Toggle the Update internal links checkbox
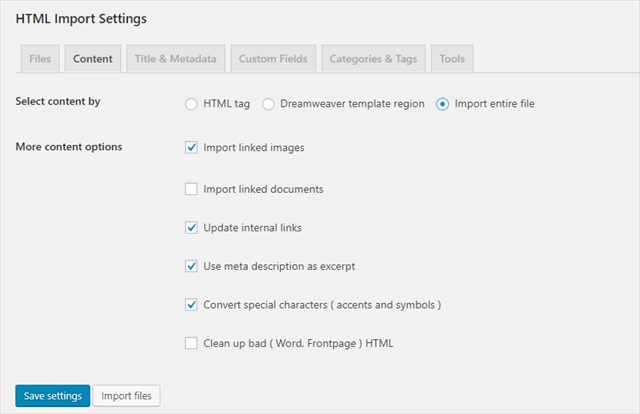Screen dimensions: 640x414 192,227
